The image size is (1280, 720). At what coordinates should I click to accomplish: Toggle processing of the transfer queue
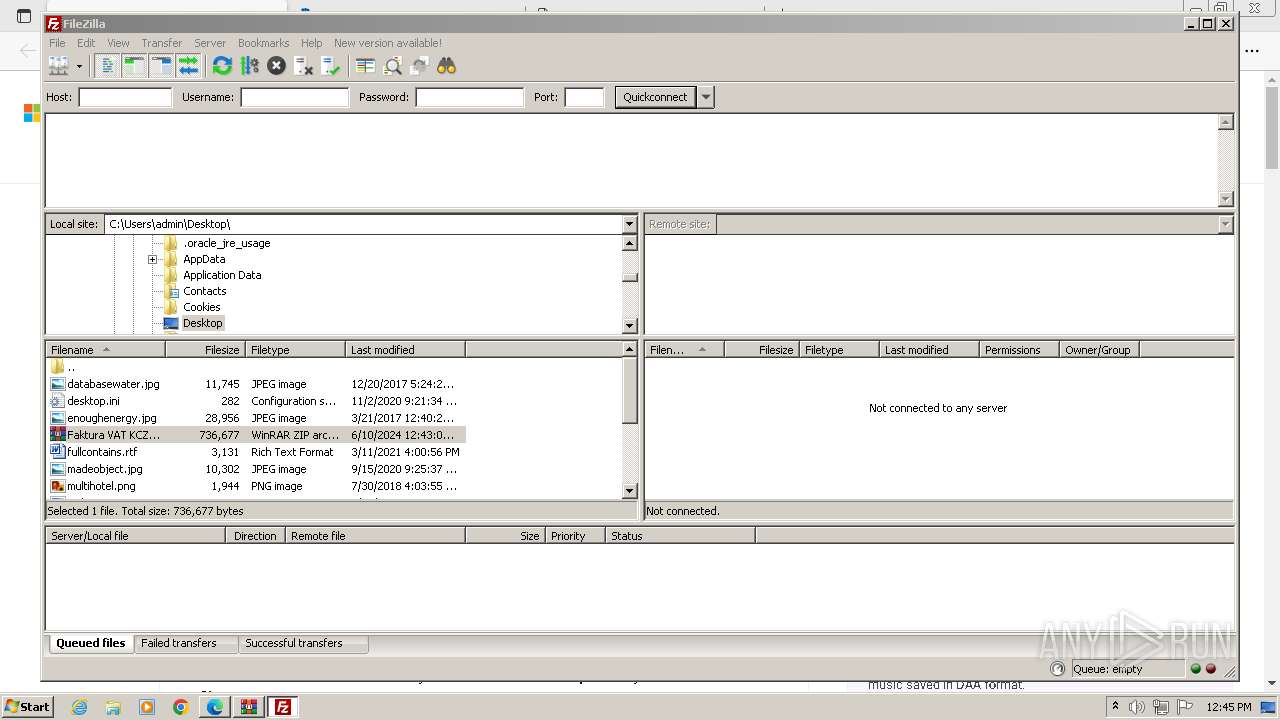click(x=249, y=66)
